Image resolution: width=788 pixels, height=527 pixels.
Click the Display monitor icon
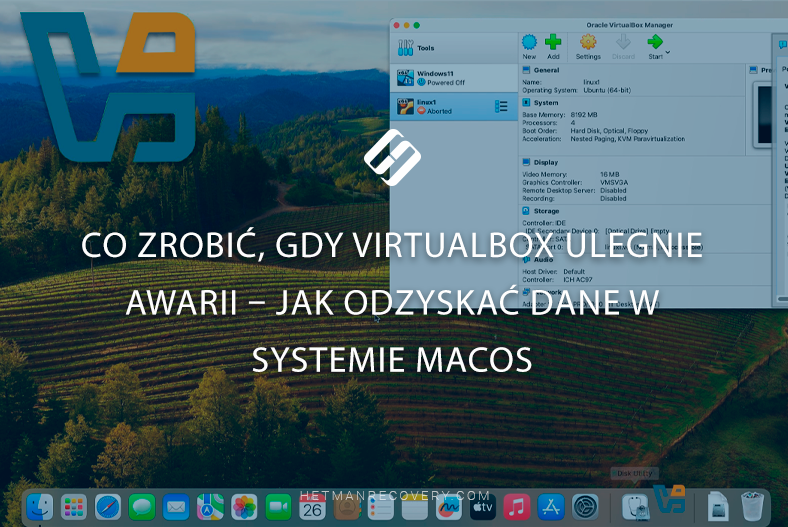pyautogui.click(x=526, y=162)
